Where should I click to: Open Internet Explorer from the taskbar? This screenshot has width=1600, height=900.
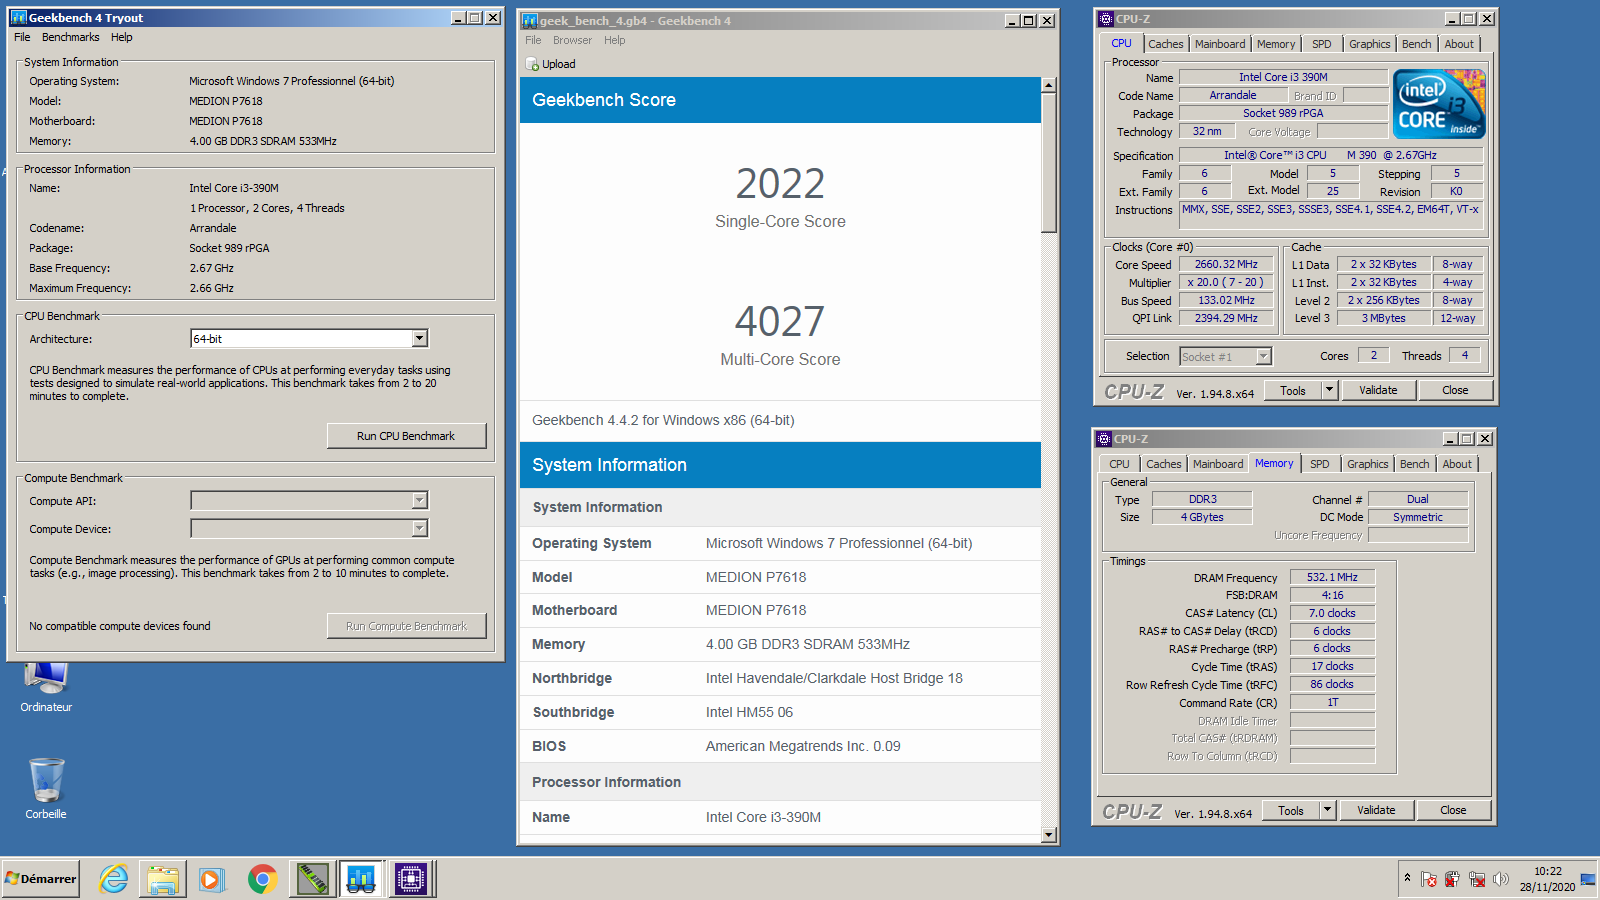[114, 879]
